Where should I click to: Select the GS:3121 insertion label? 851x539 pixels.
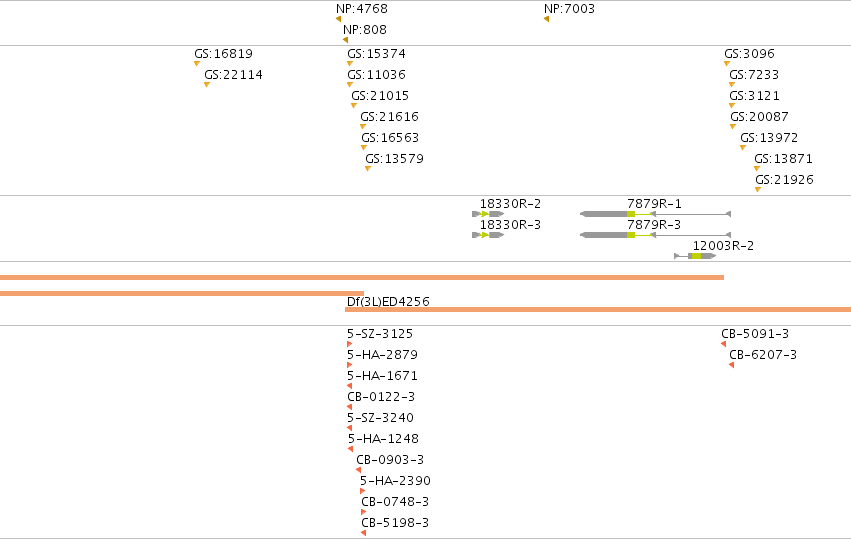(x=754, y=96)
